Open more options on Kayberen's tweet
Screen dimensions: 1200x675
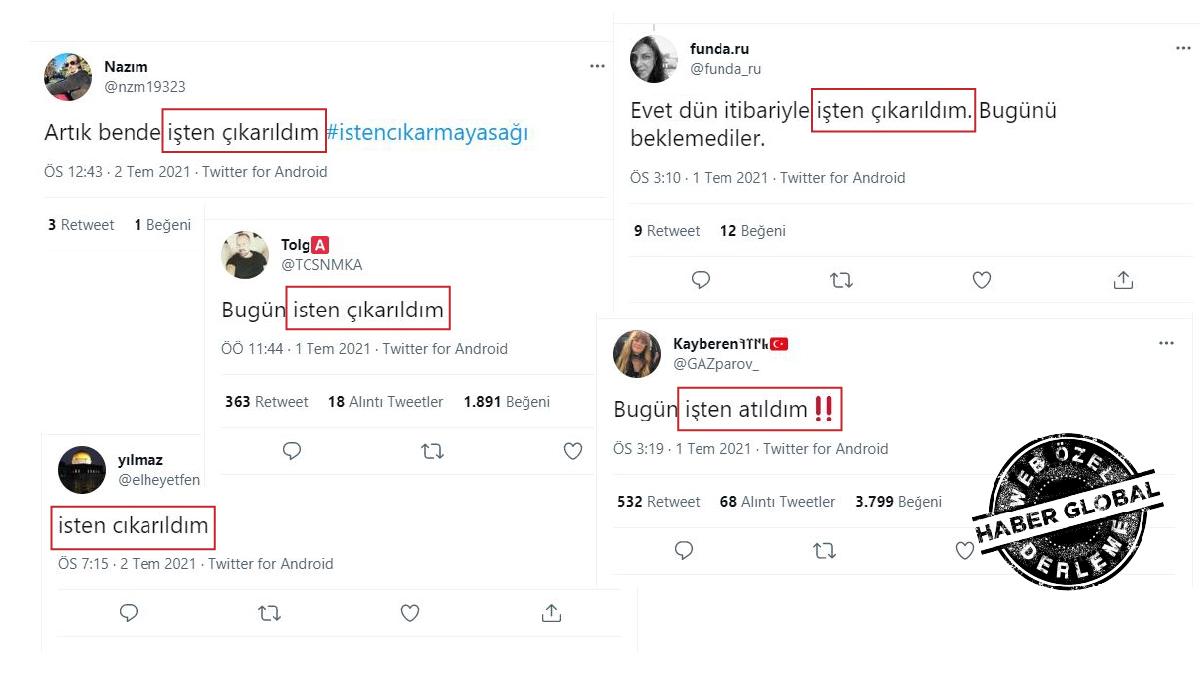coord(1166,343)
